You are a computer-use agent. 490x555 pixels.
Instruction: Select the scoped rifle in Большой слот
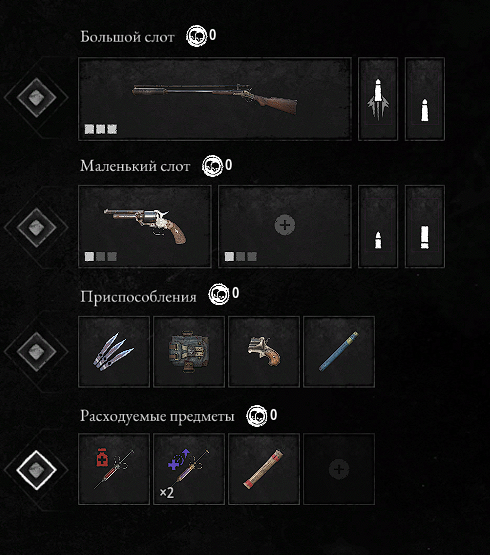click(x=215, y=99)
